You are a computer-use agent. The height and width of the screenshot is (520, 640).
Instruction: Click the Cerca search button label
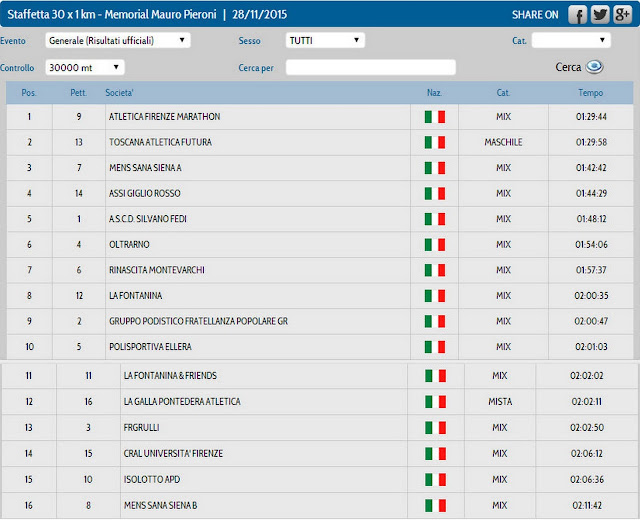point(568,67)
